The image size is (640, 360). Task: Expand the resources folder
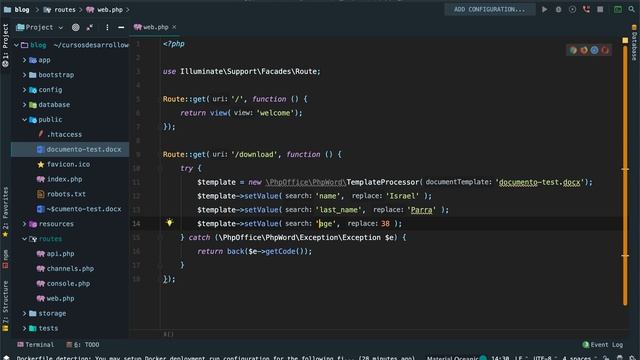pos(24,224)
